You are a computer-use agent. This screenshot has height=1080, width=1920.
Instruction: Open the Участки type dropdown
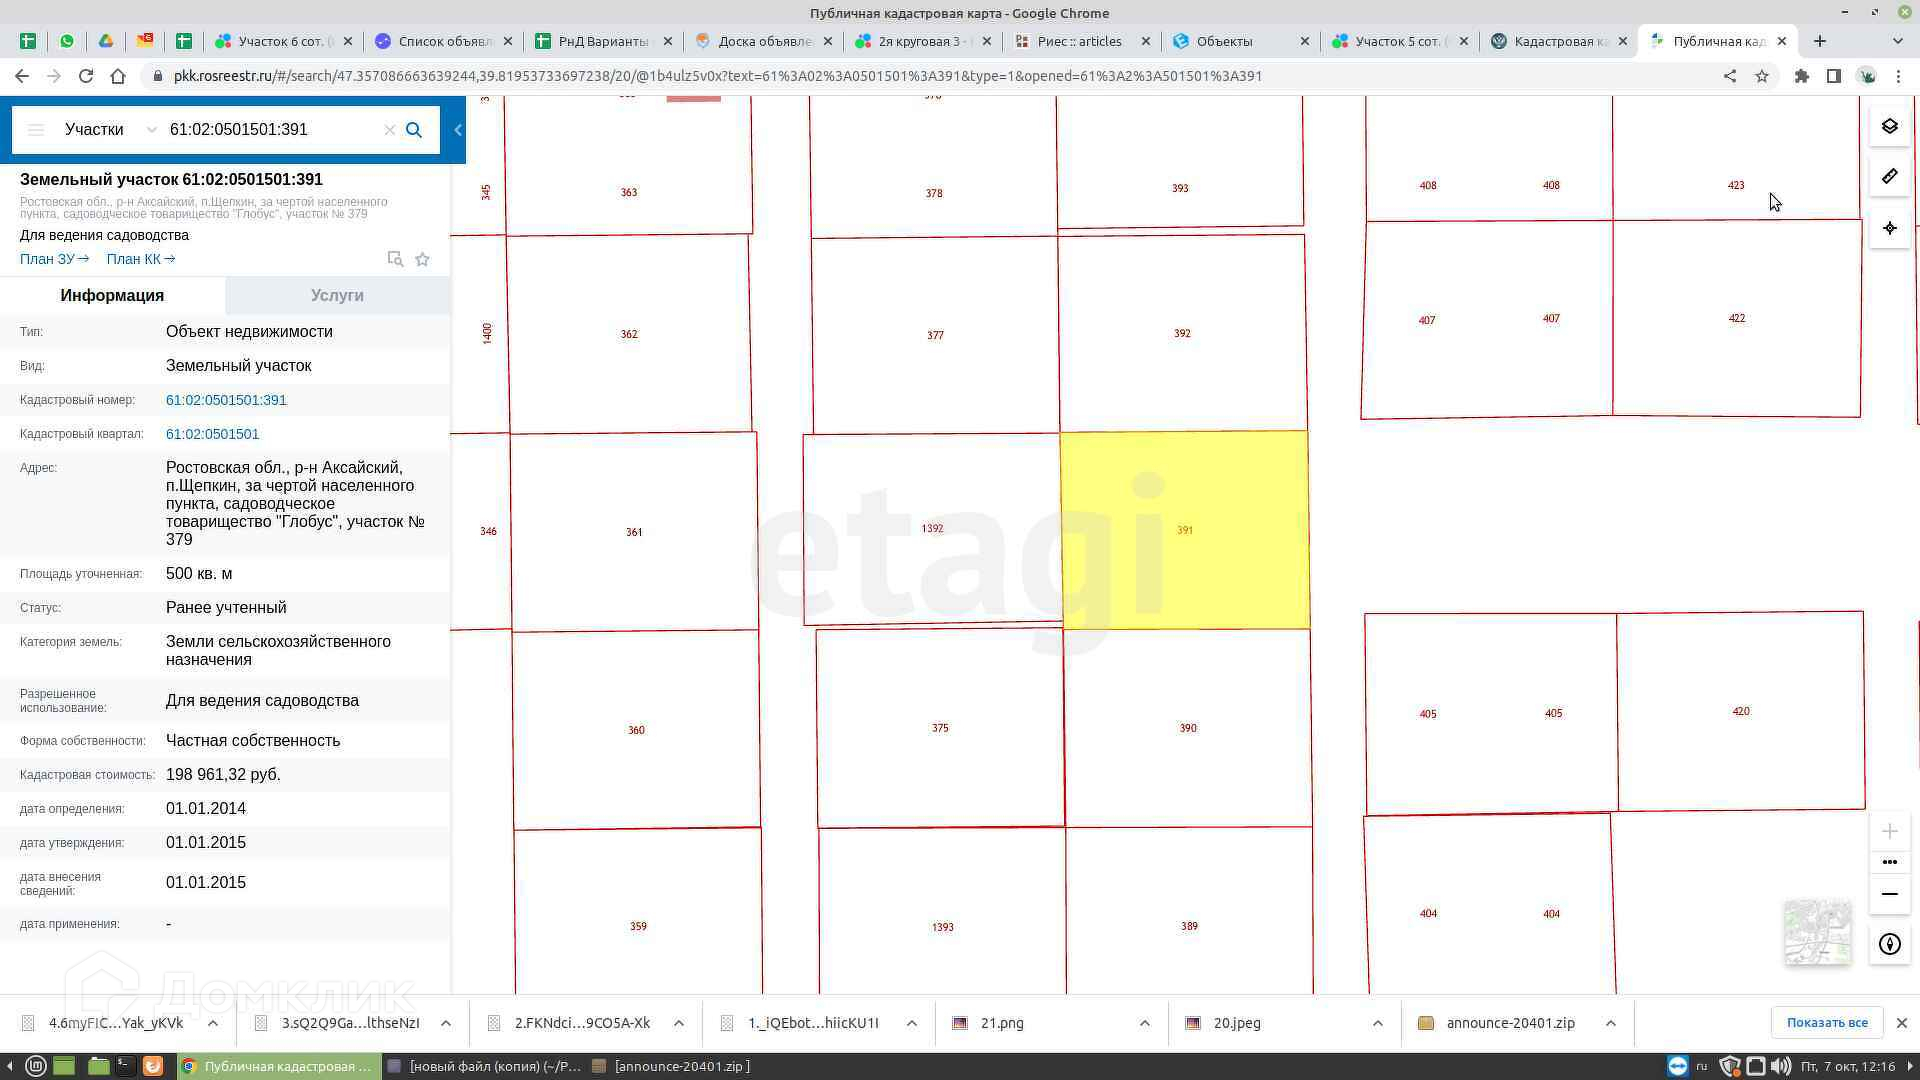click(110, 130)
